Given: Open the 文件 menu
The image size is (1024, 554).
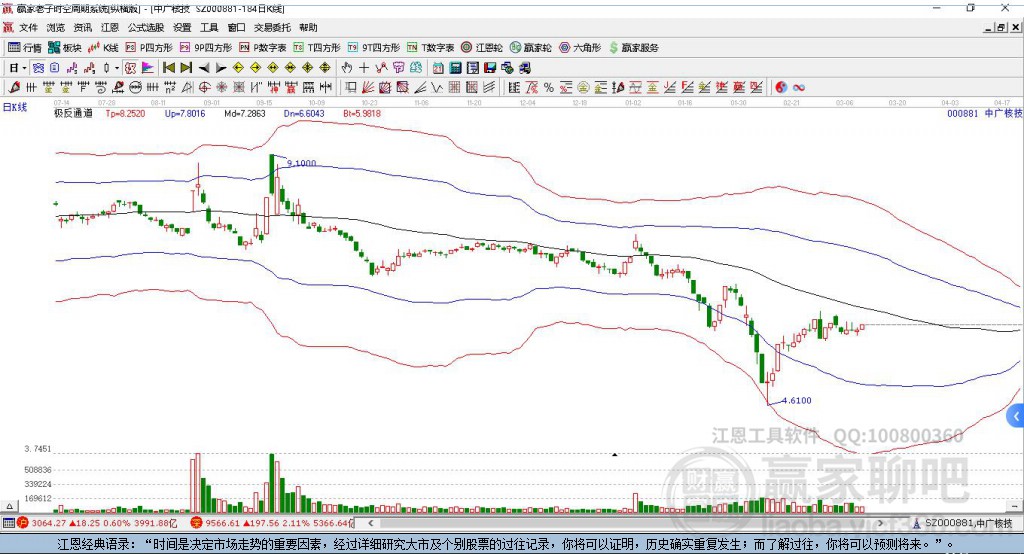Looking at the screenshot, I should coord(28,27).
